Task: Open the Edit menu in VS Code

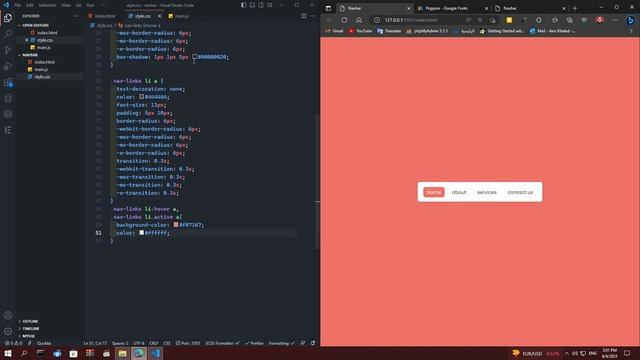Action: pyautogui.click(x=30, y=5)
